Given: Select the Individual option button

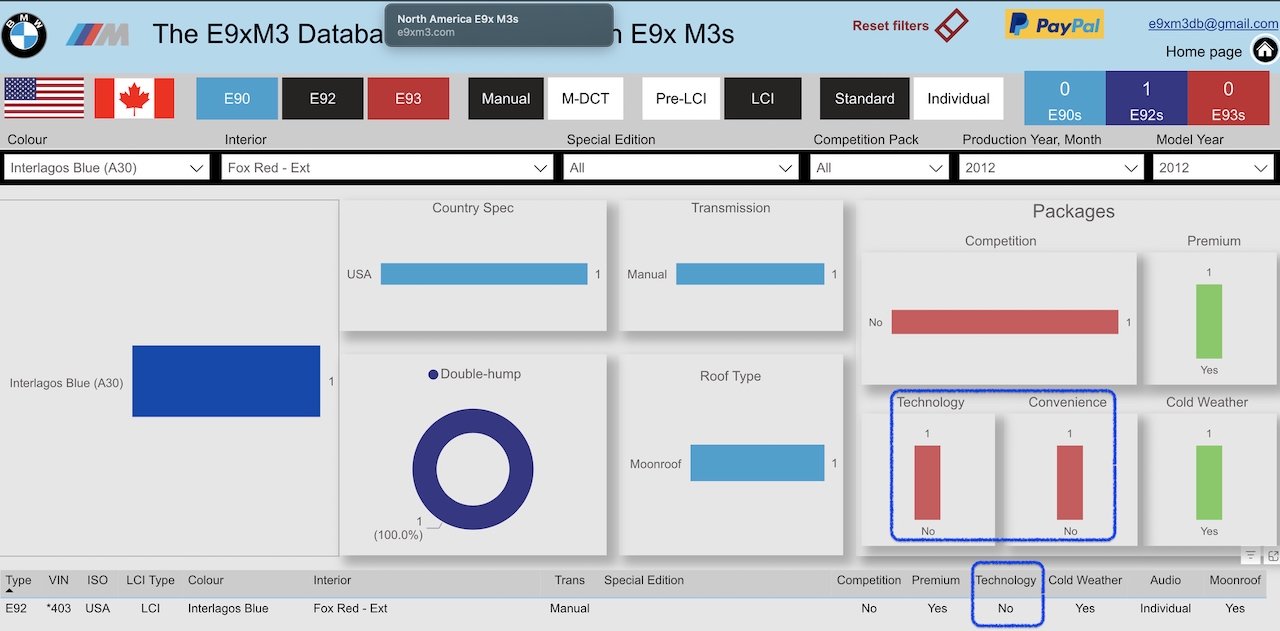Looking at the screenshot, I should click(958, 98).
